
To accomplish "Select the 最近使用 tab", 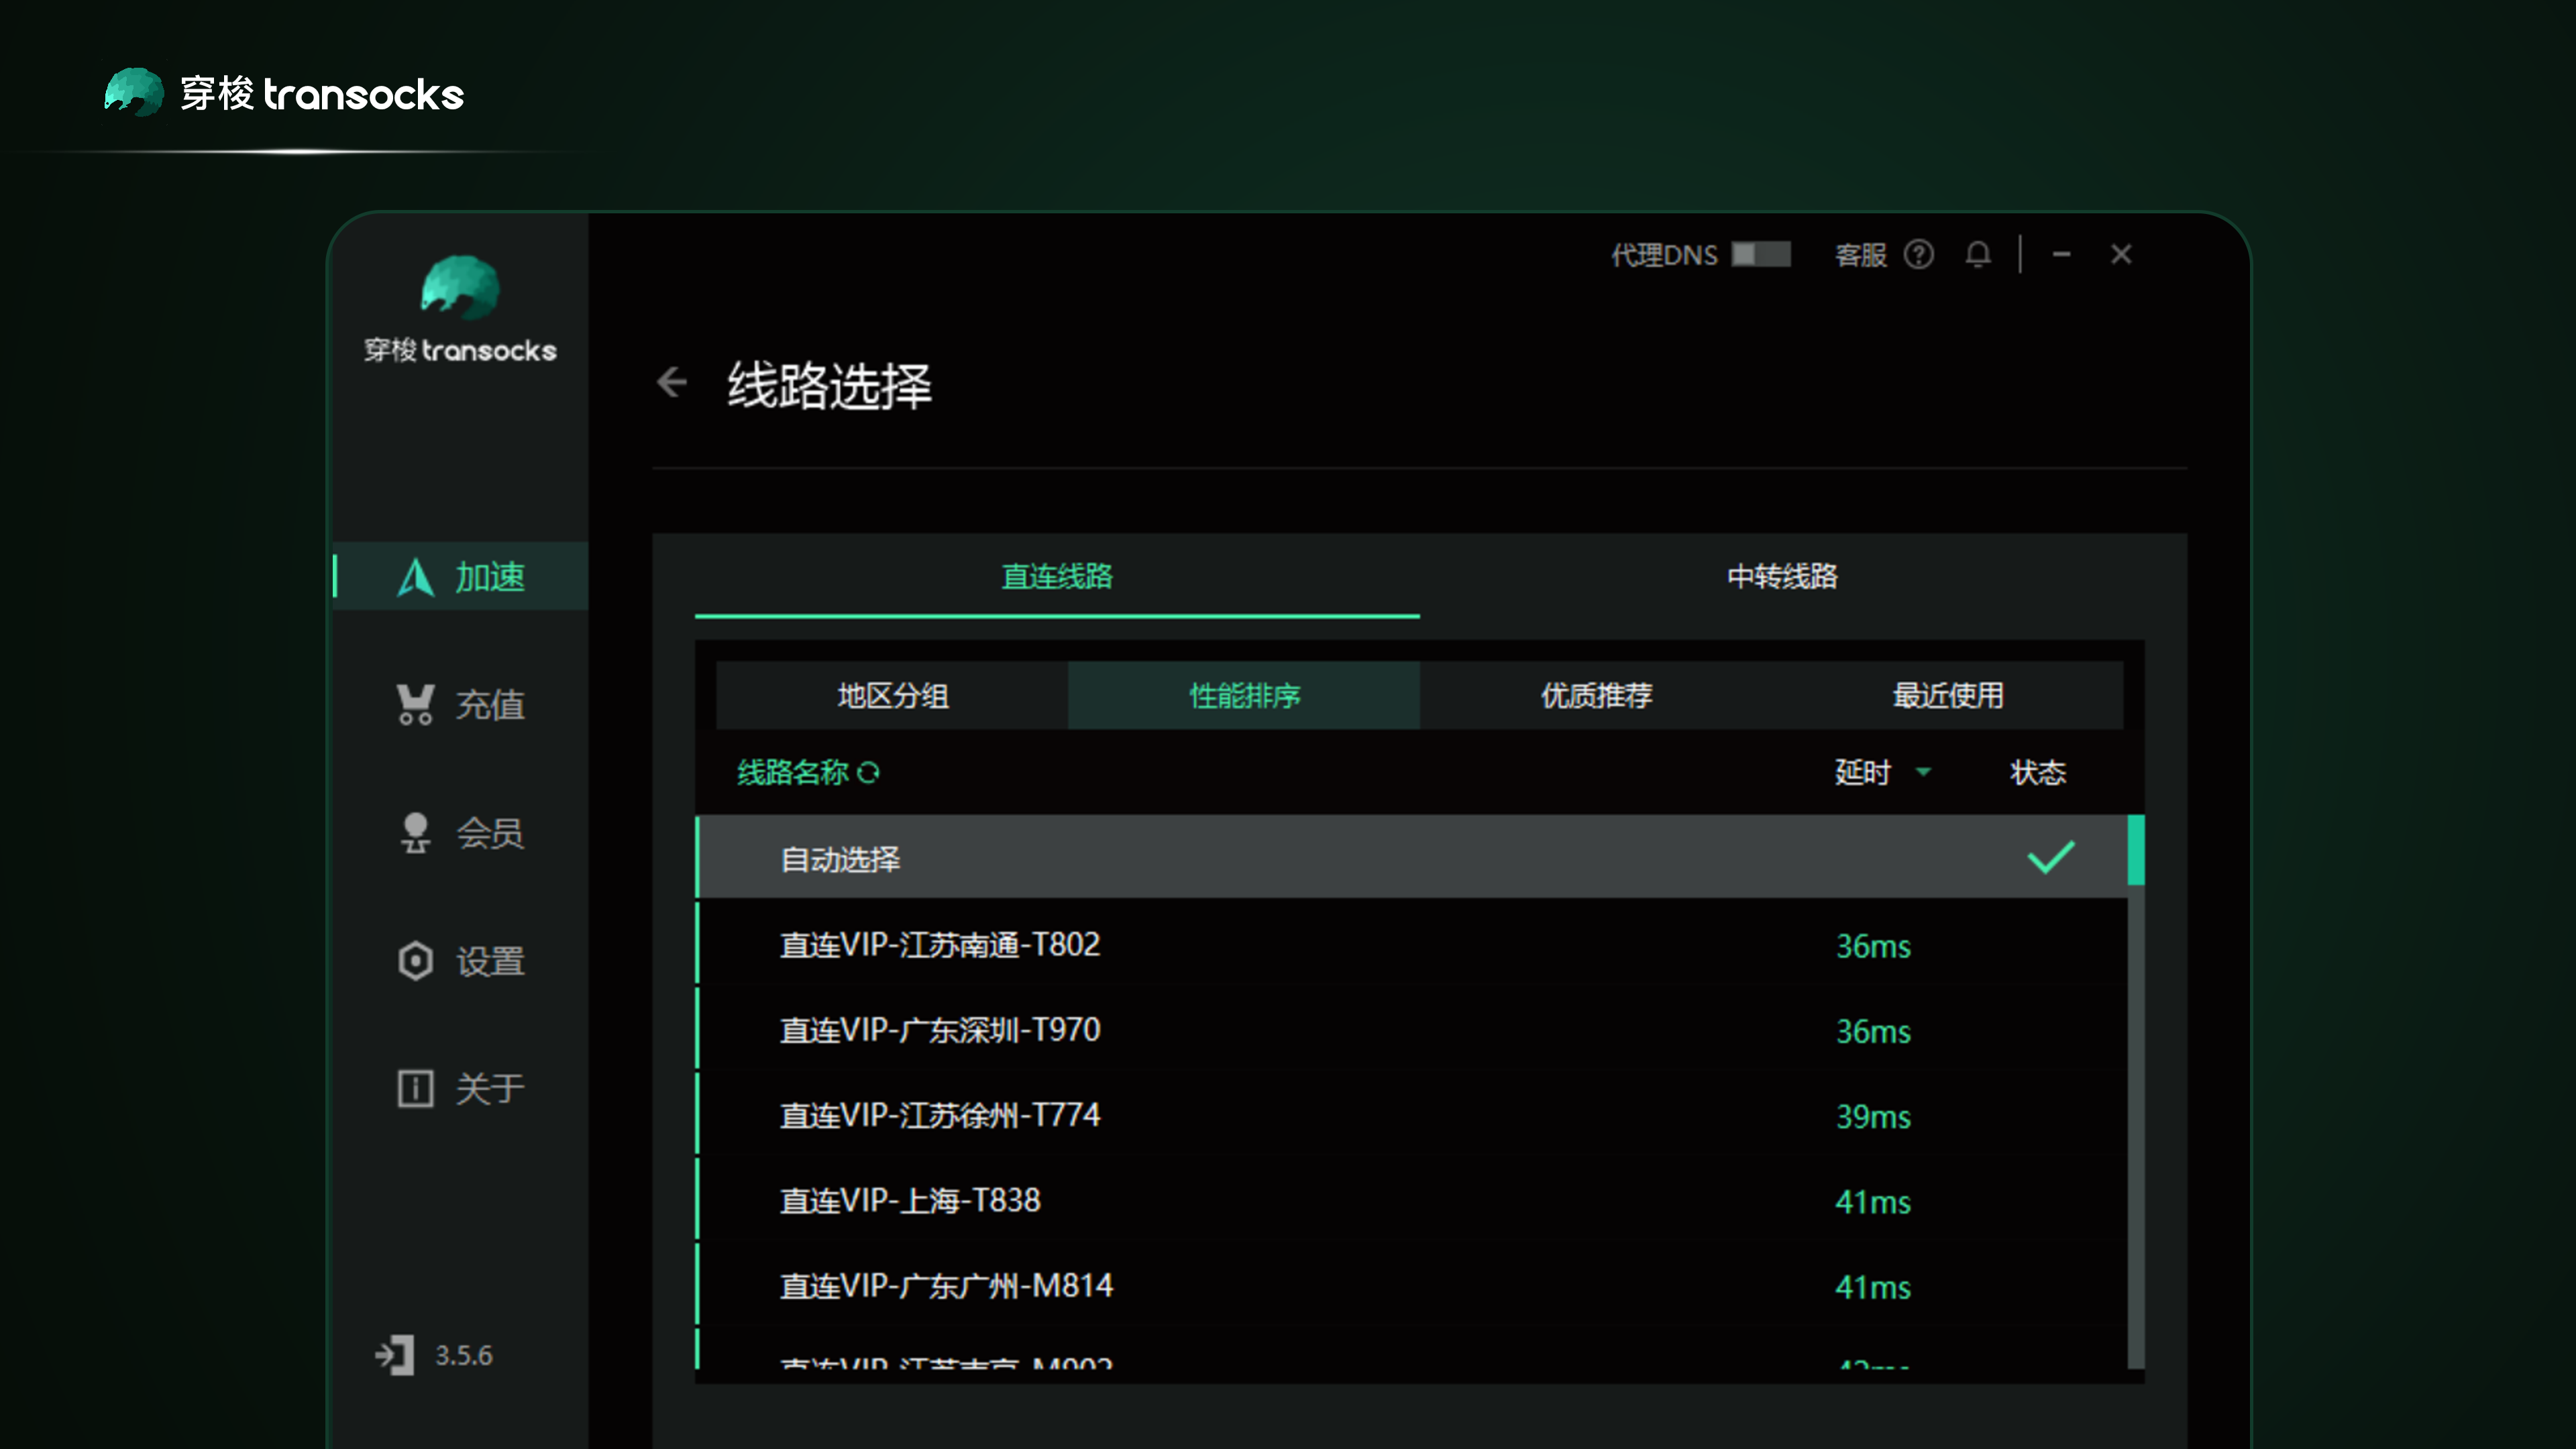I will coord(1947,696).
